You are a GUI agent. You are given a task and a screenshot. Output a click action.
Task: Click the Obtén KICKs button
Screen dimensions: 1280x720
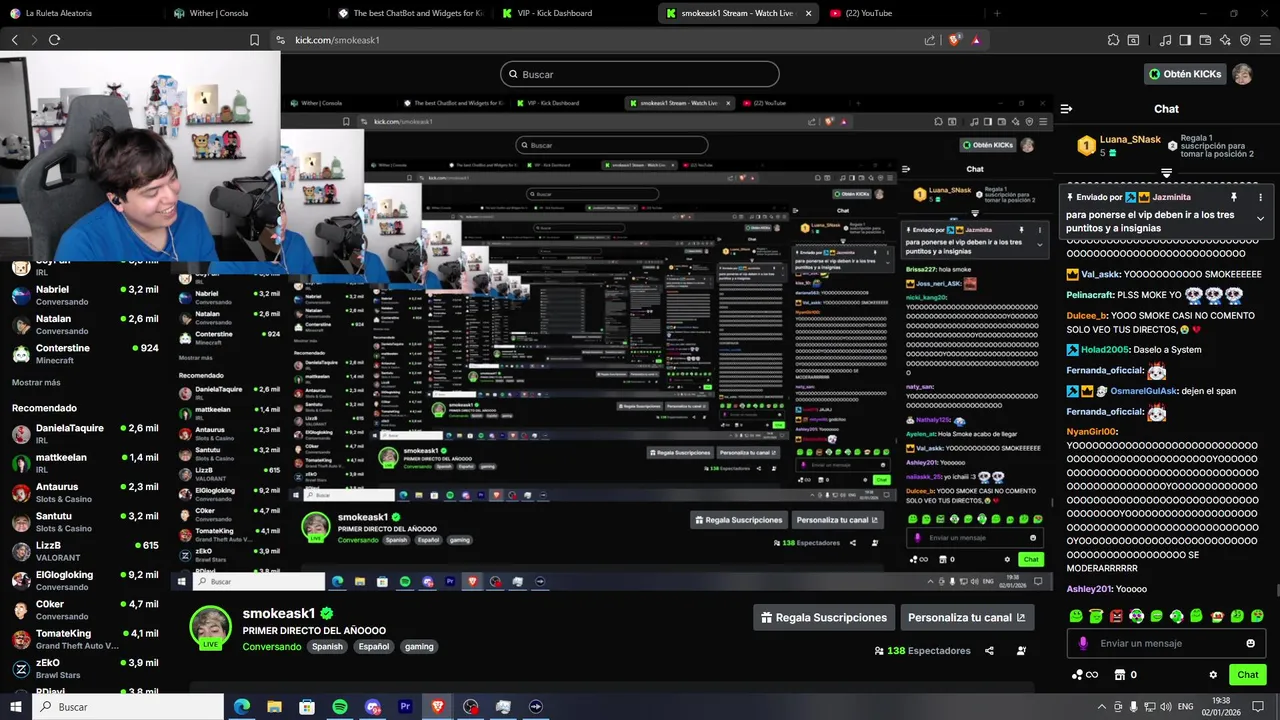tap(1185, 74)
